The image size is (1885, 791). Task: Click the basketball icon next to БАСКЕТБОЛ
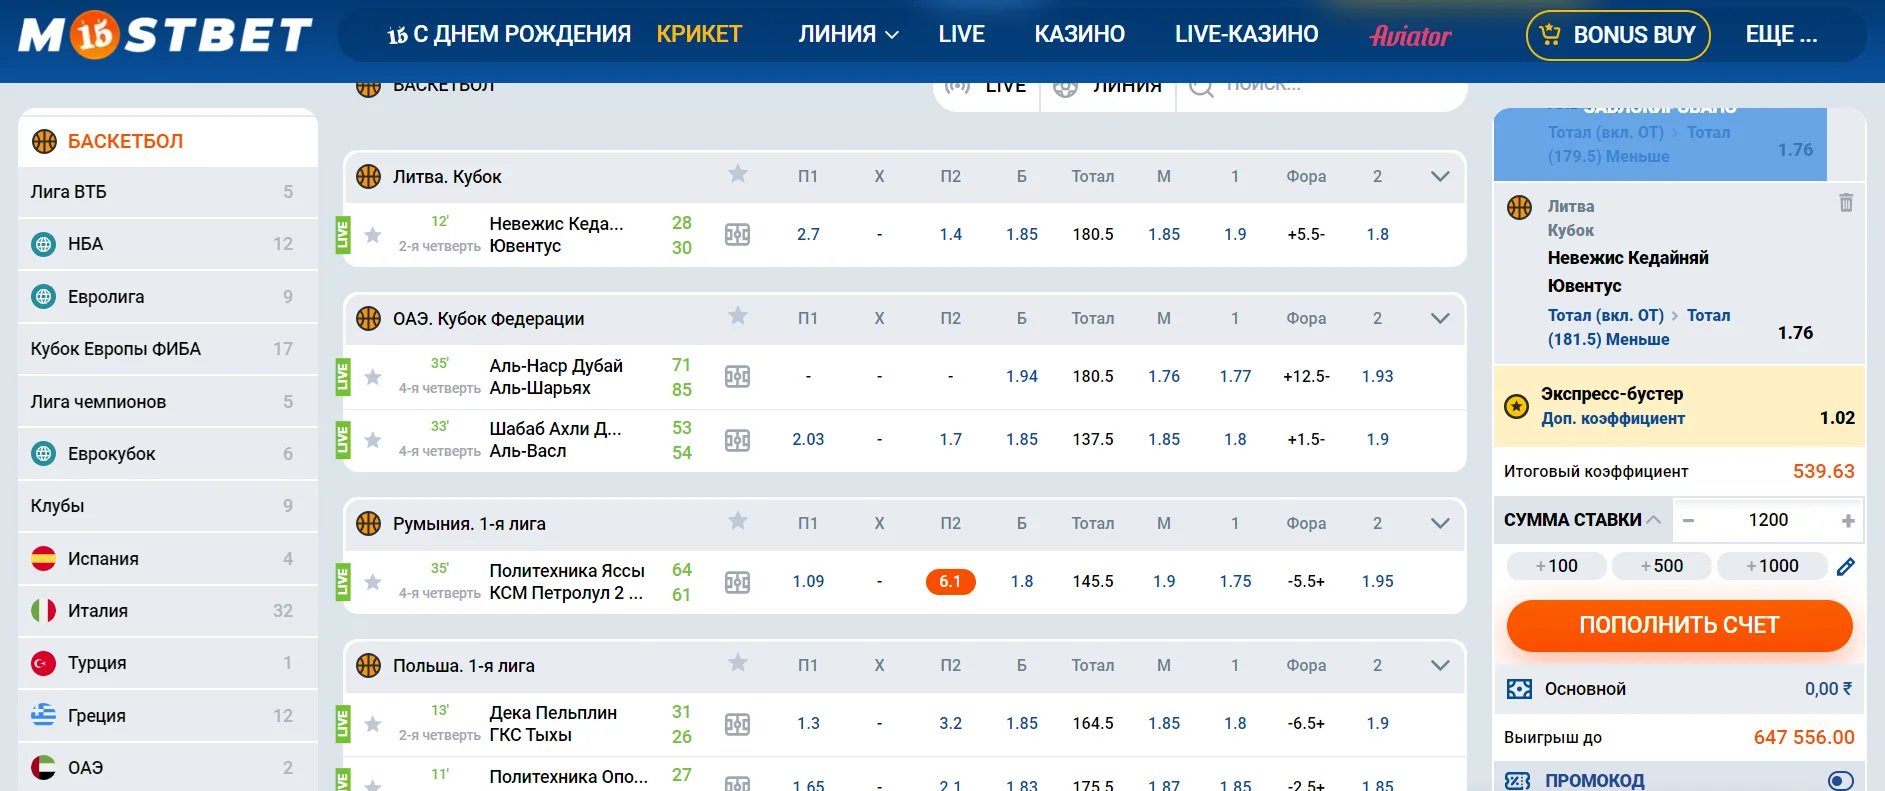44,141
